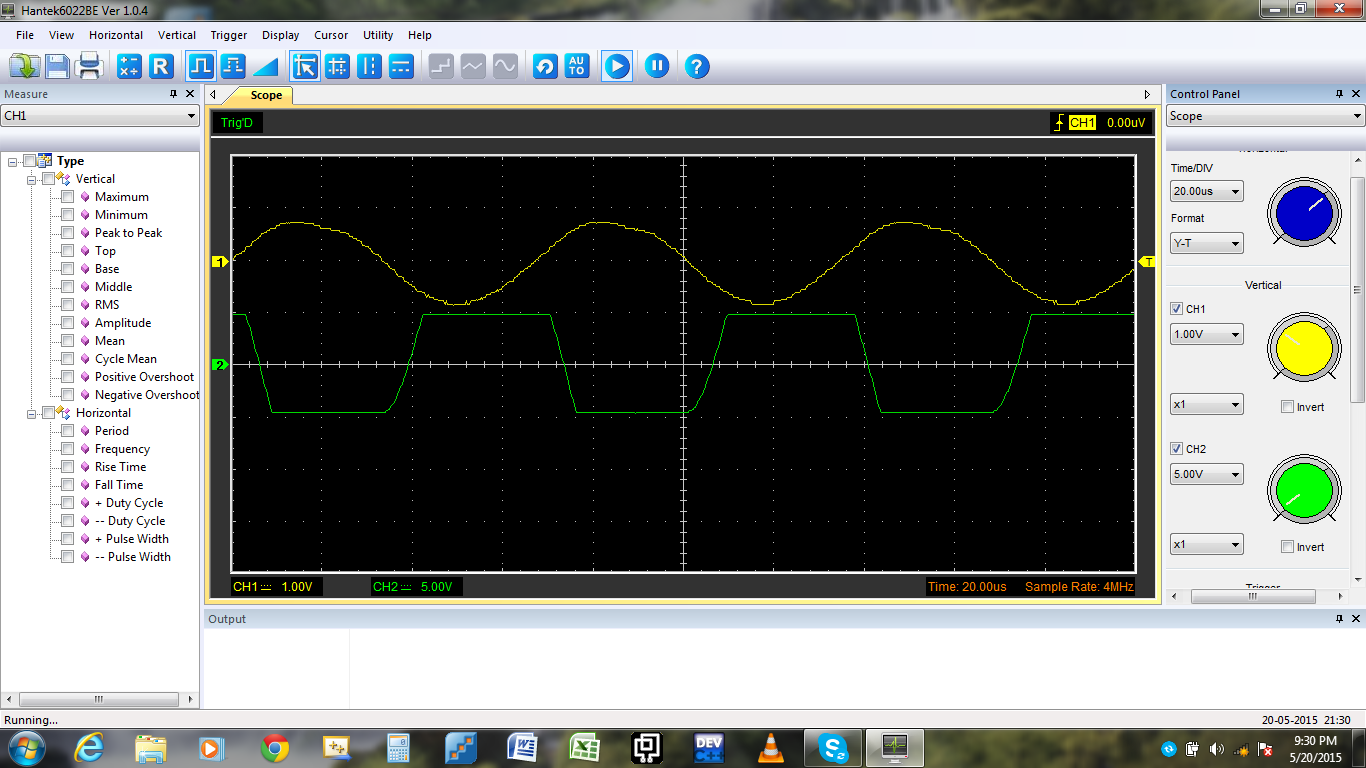Click the open file toolbar icon
This screenshot has width=1366, height=768.
pyautogui.click(x=24, y=67)
